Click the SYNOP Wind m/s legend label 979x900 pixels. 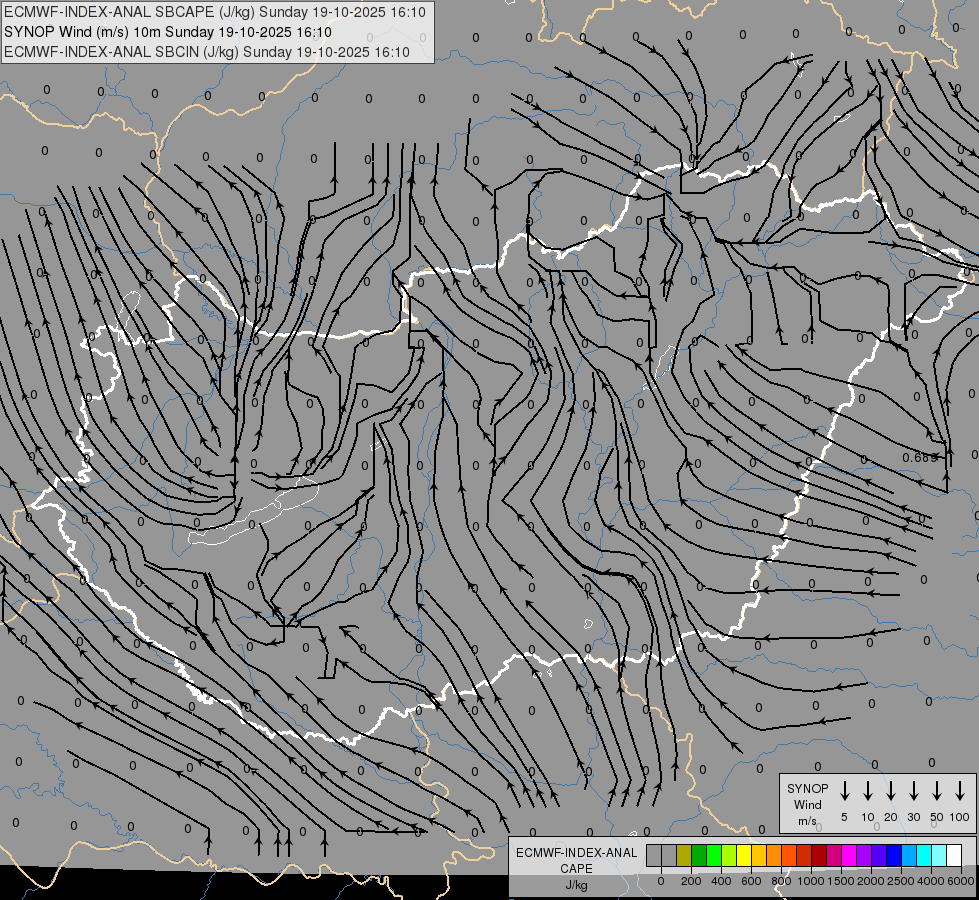(807, 804)
